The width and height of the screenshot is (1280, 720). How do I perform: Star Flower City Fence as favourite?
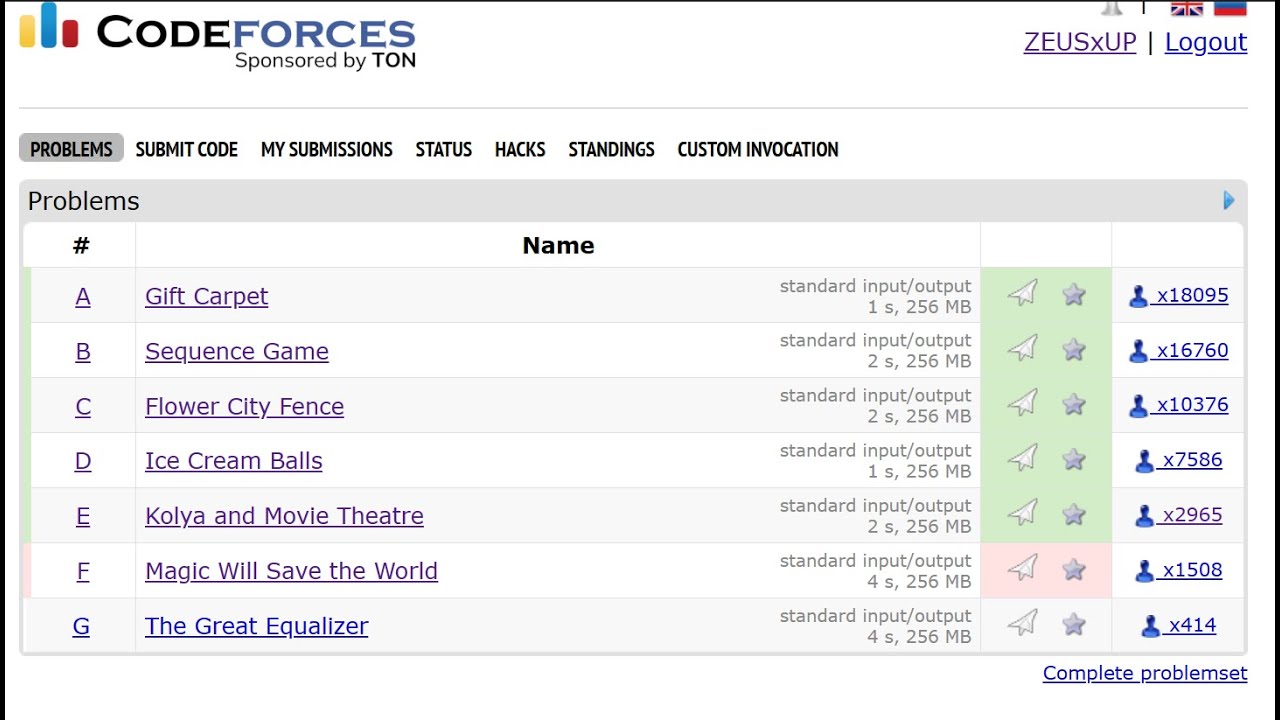pos(1074,404)
